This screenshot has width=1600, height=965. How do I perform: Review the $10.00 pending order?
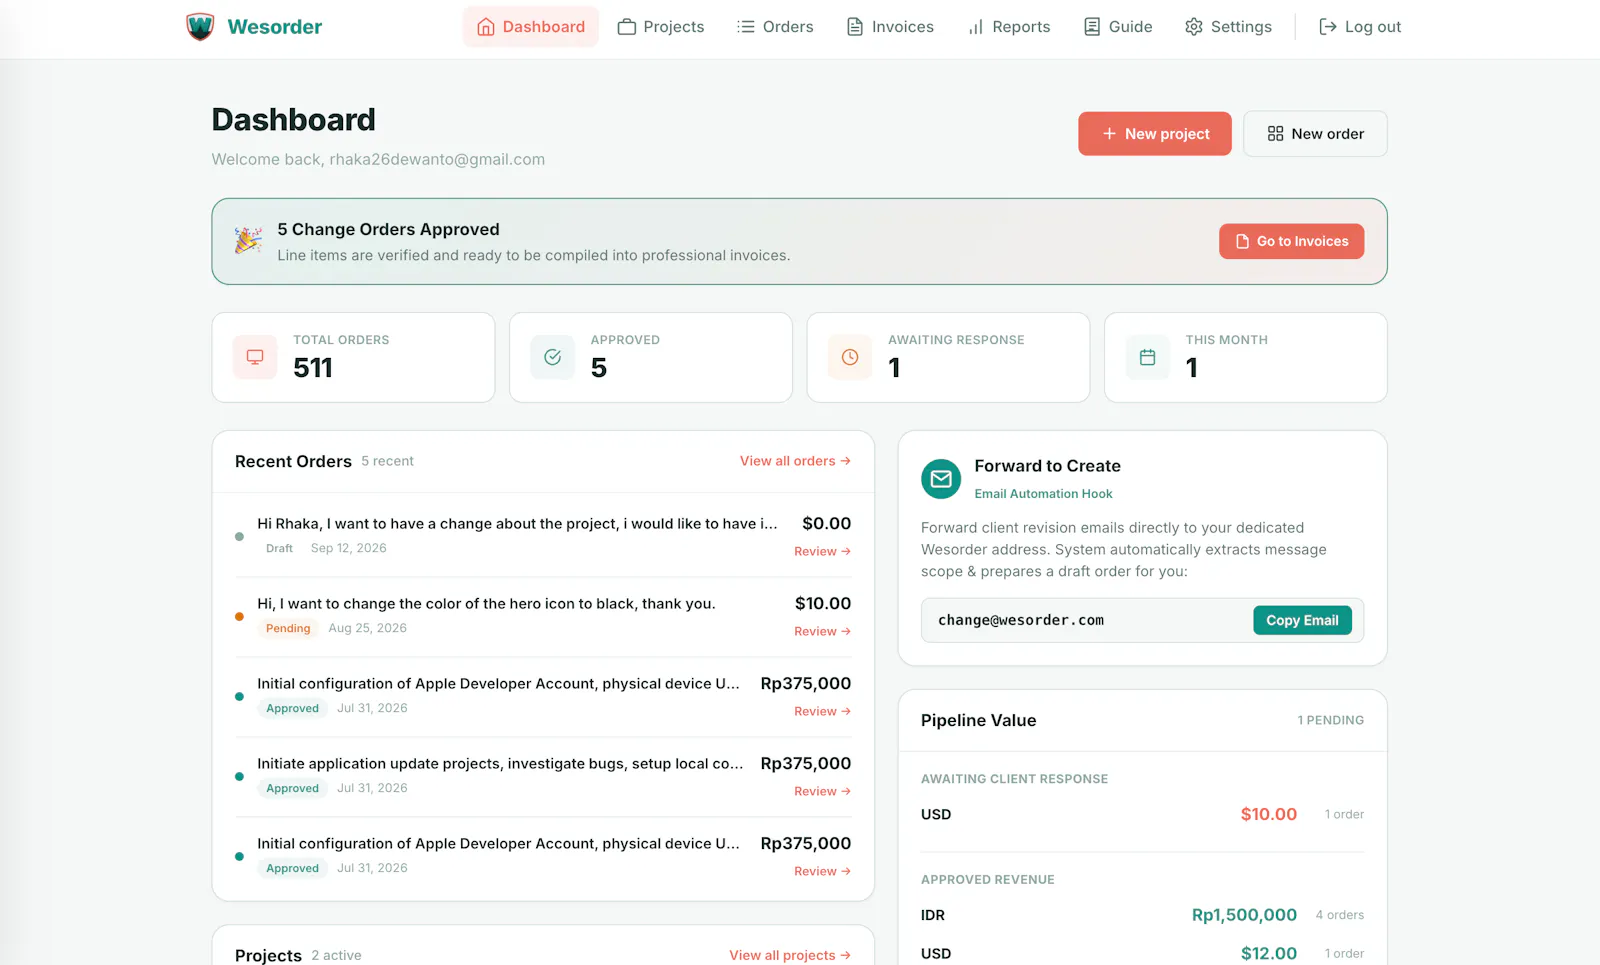point(822,631)
